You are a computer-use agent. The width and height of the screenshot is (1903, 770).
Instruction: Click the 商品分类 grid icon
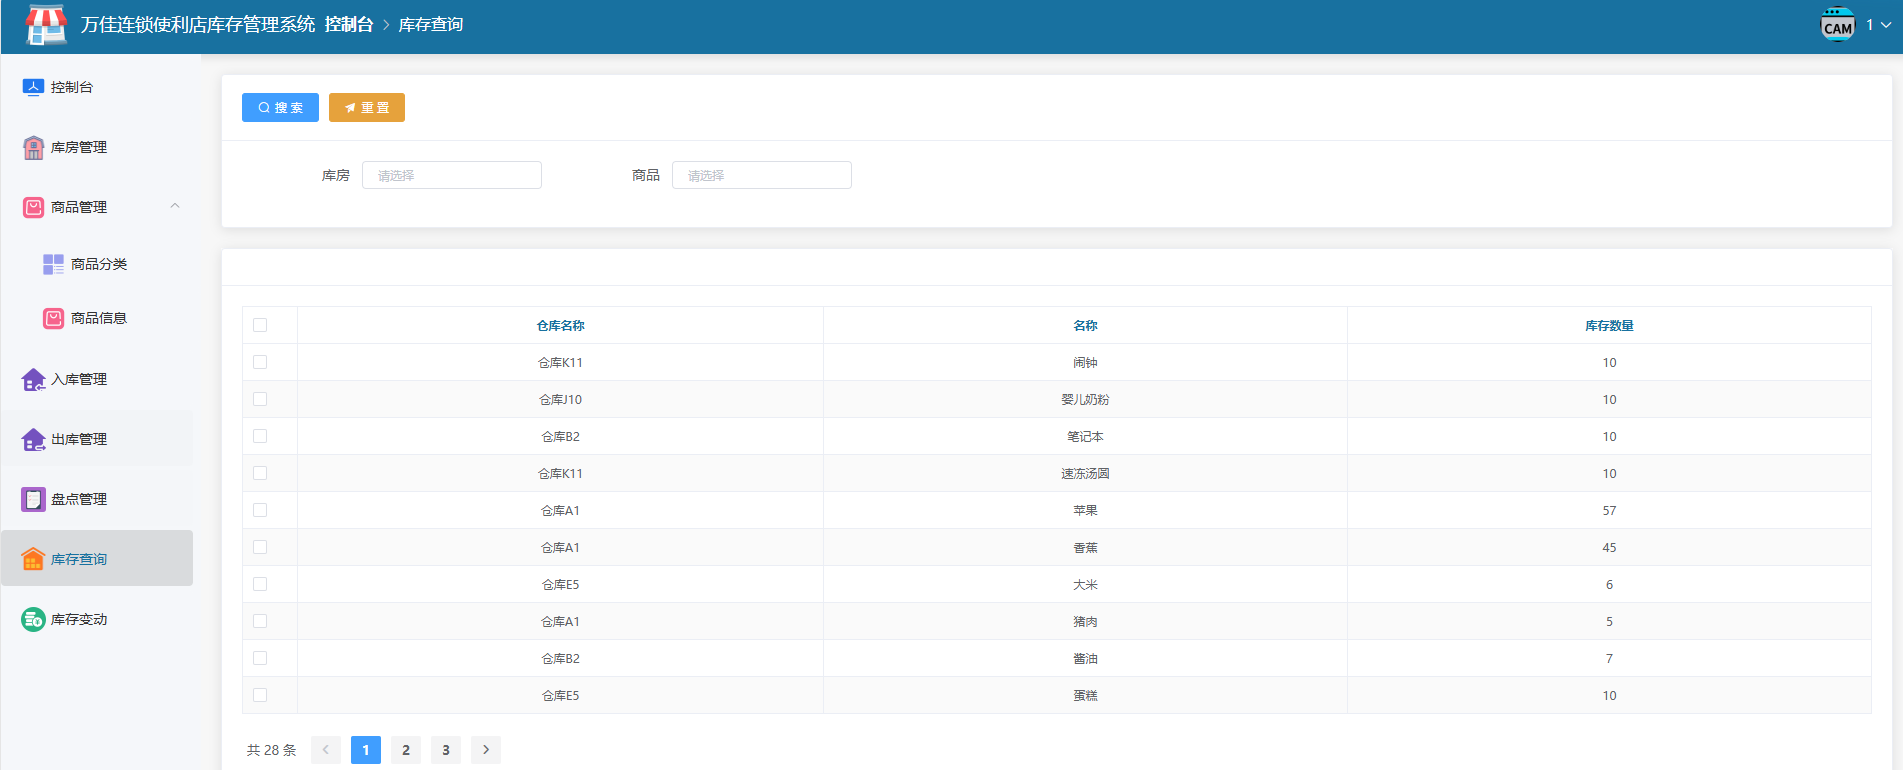point(53,264)
